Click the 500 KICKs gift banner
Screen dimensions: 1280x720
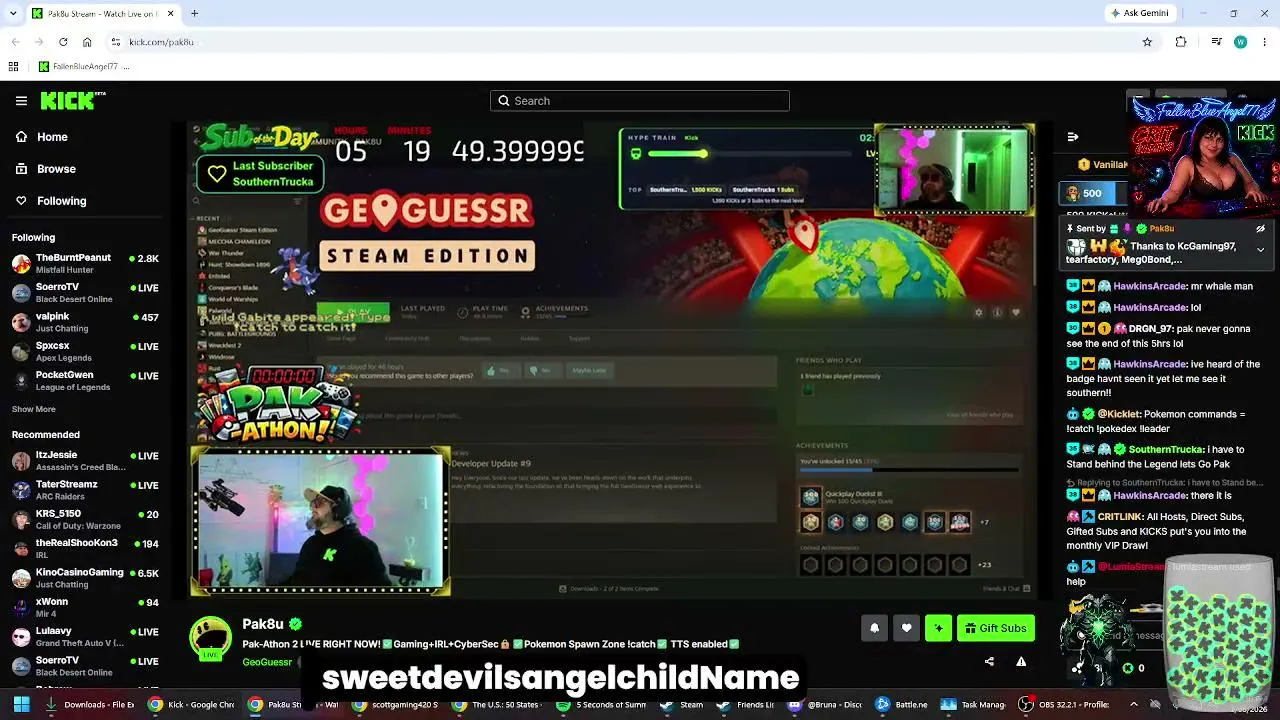(1092, 193)
